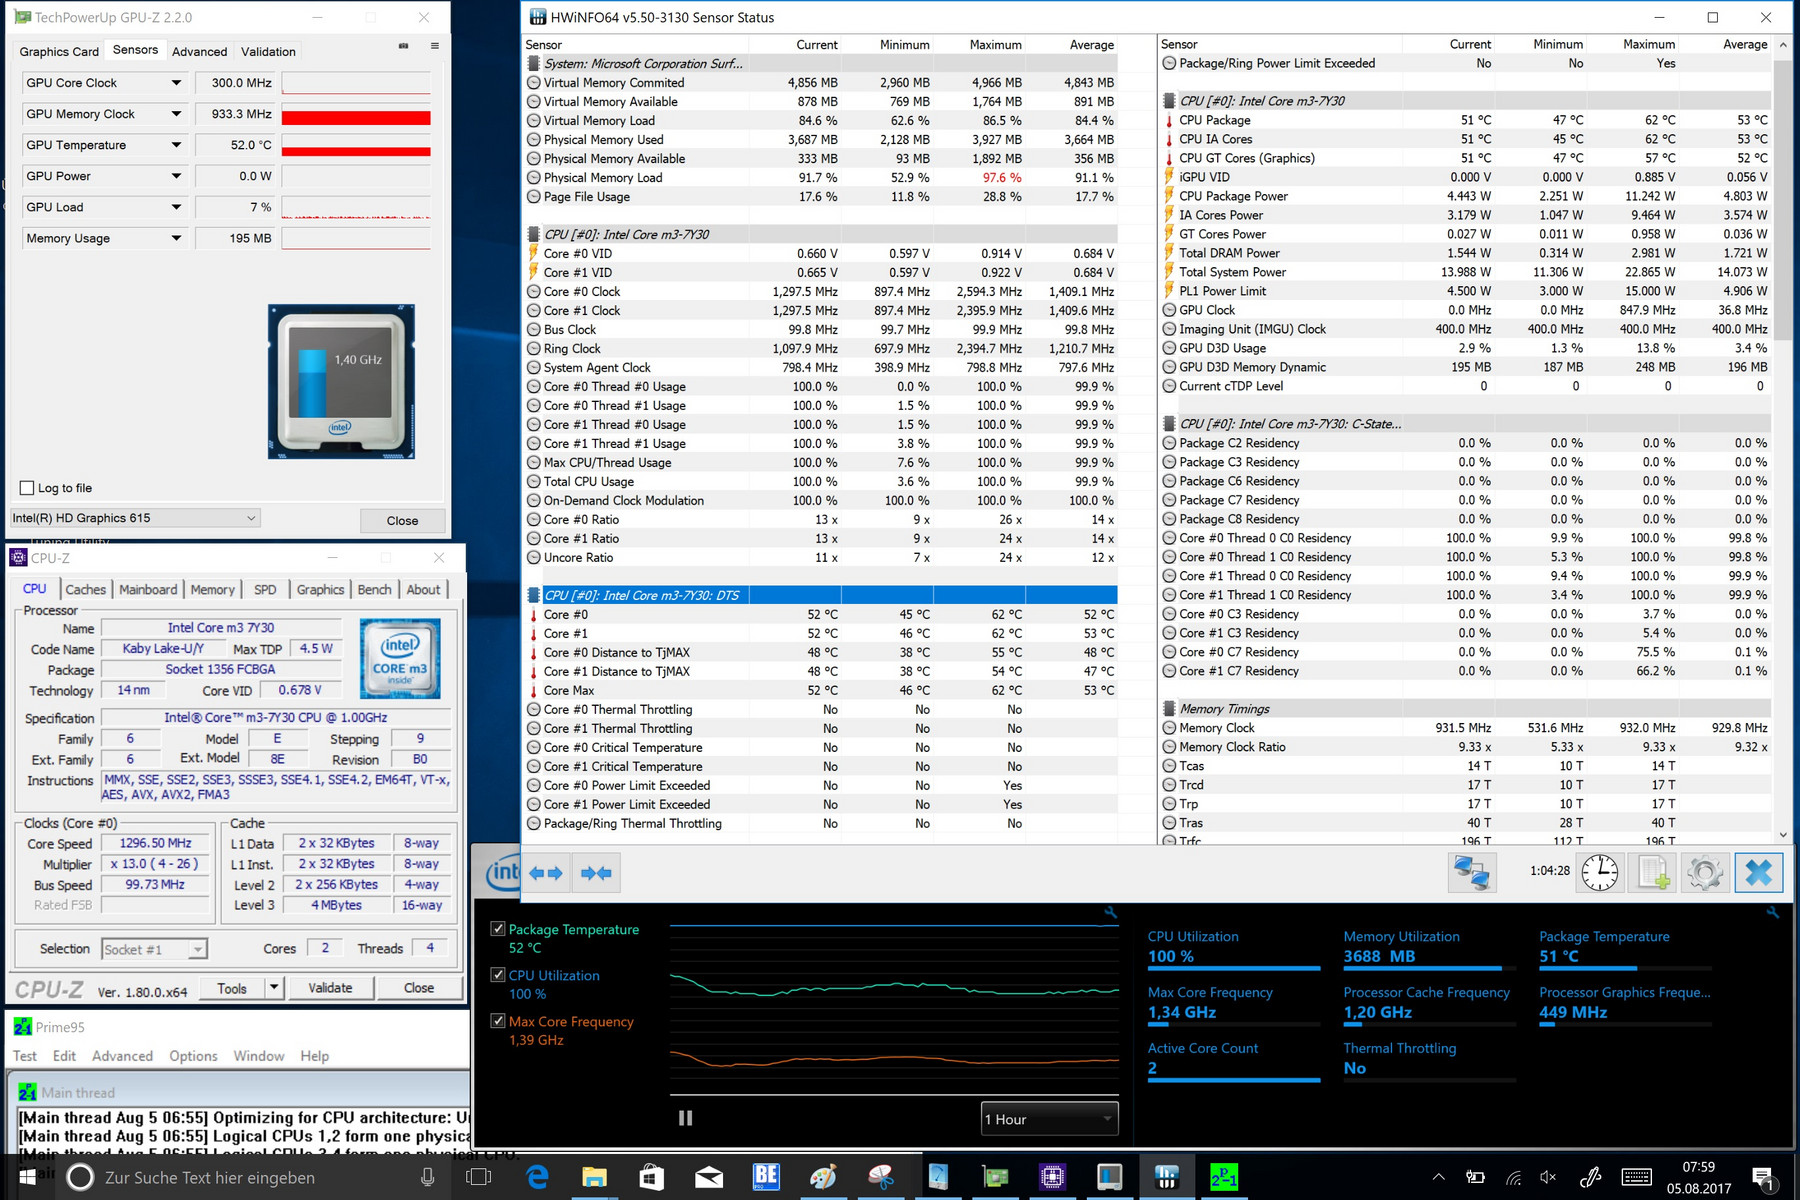Open HWiNFO remote network monitoring icon
This screenshot has height=1200, width=1800.
[1472, 872]
